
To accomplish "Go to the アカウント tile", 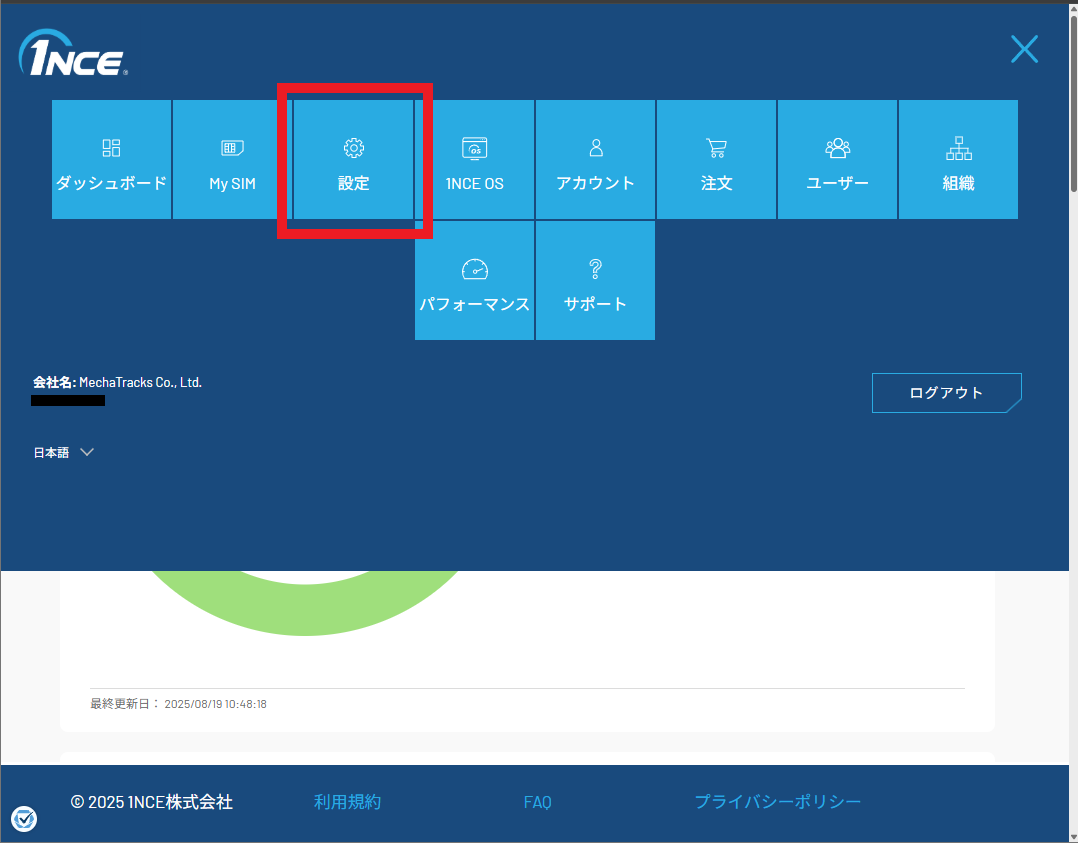I will click(x=595, y=160).
